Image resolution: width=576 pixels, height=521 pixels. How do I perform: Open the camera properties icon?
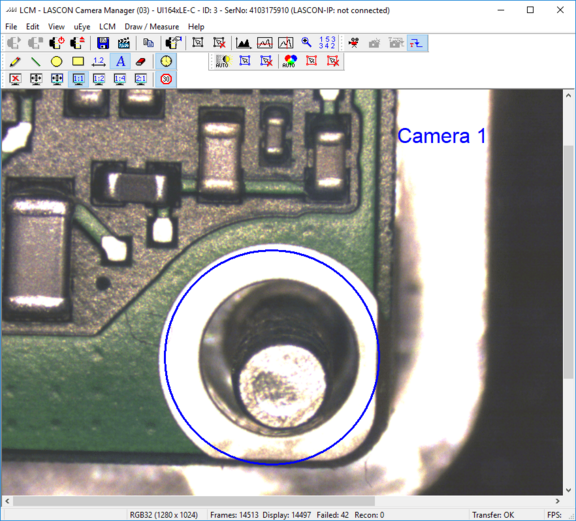click(x=173, y=43)
